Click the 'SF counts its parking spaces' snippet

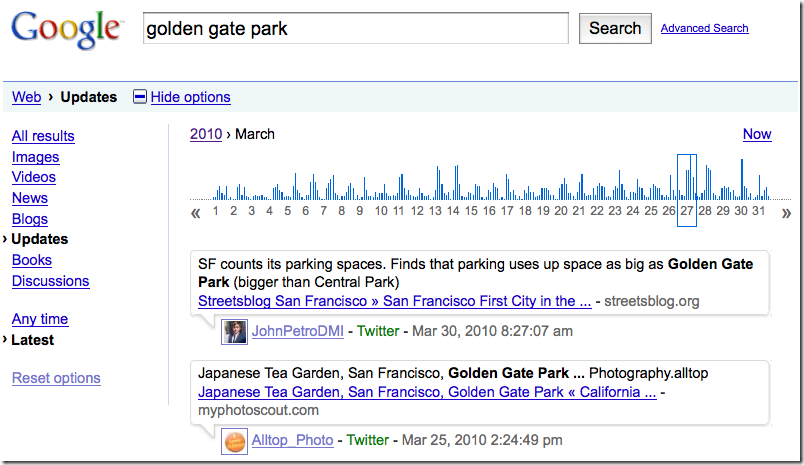coord(475,273)
